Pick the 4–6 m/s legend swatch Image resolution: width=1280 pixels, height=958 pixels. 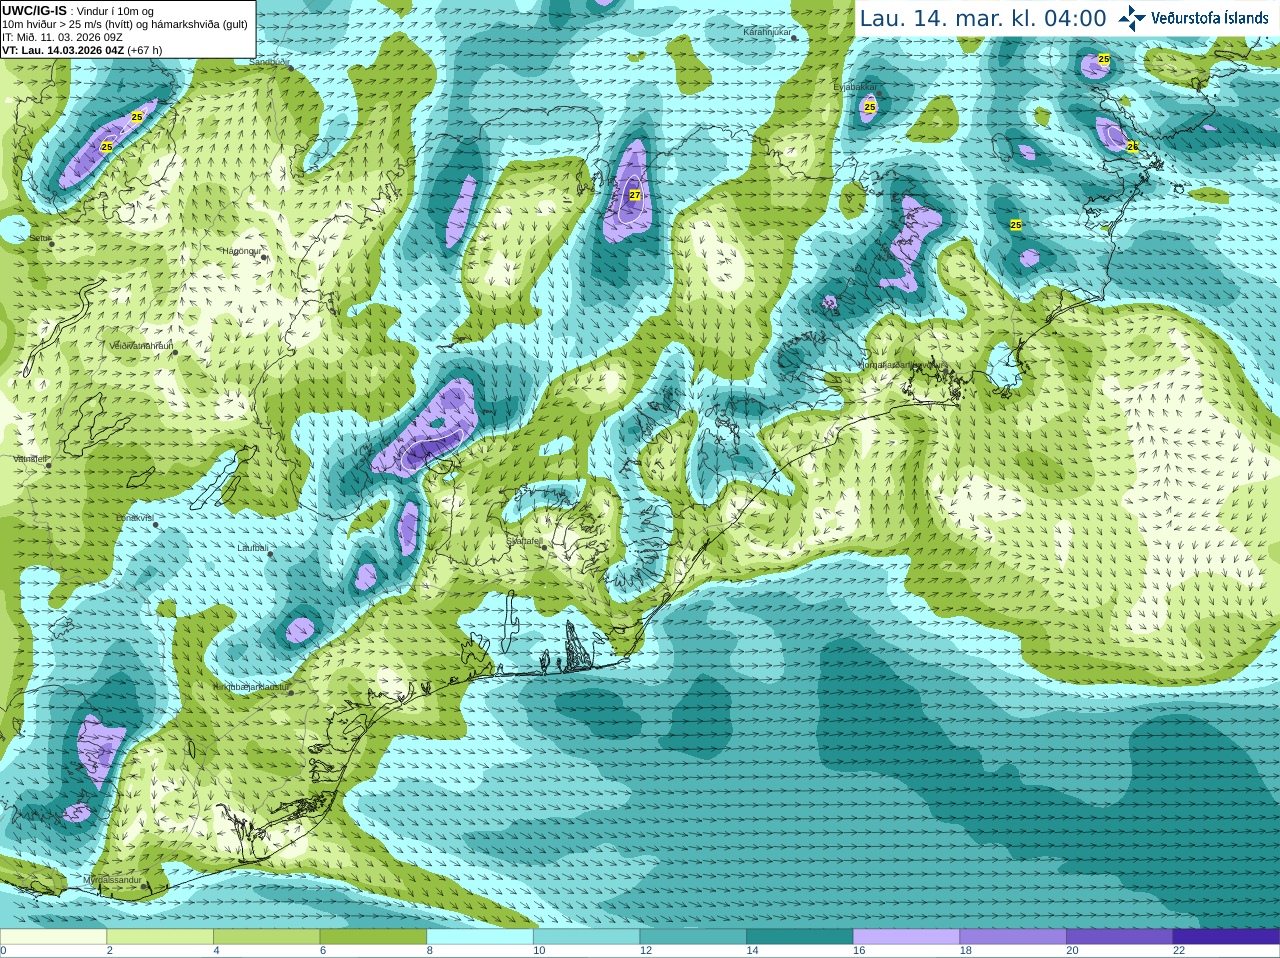click(266, 937)
